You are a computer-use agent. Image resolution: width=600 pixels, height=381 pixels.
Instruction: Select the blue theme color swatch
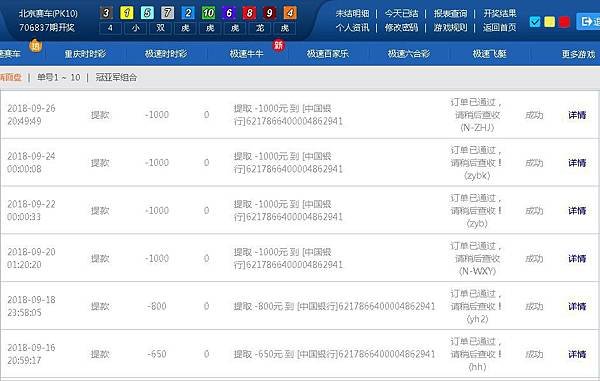(x=535, y=22)
